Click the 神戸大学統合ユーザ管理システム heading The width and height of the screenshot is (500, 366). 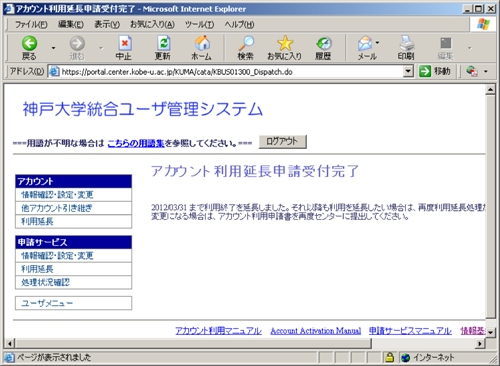[x=143, y=109]
